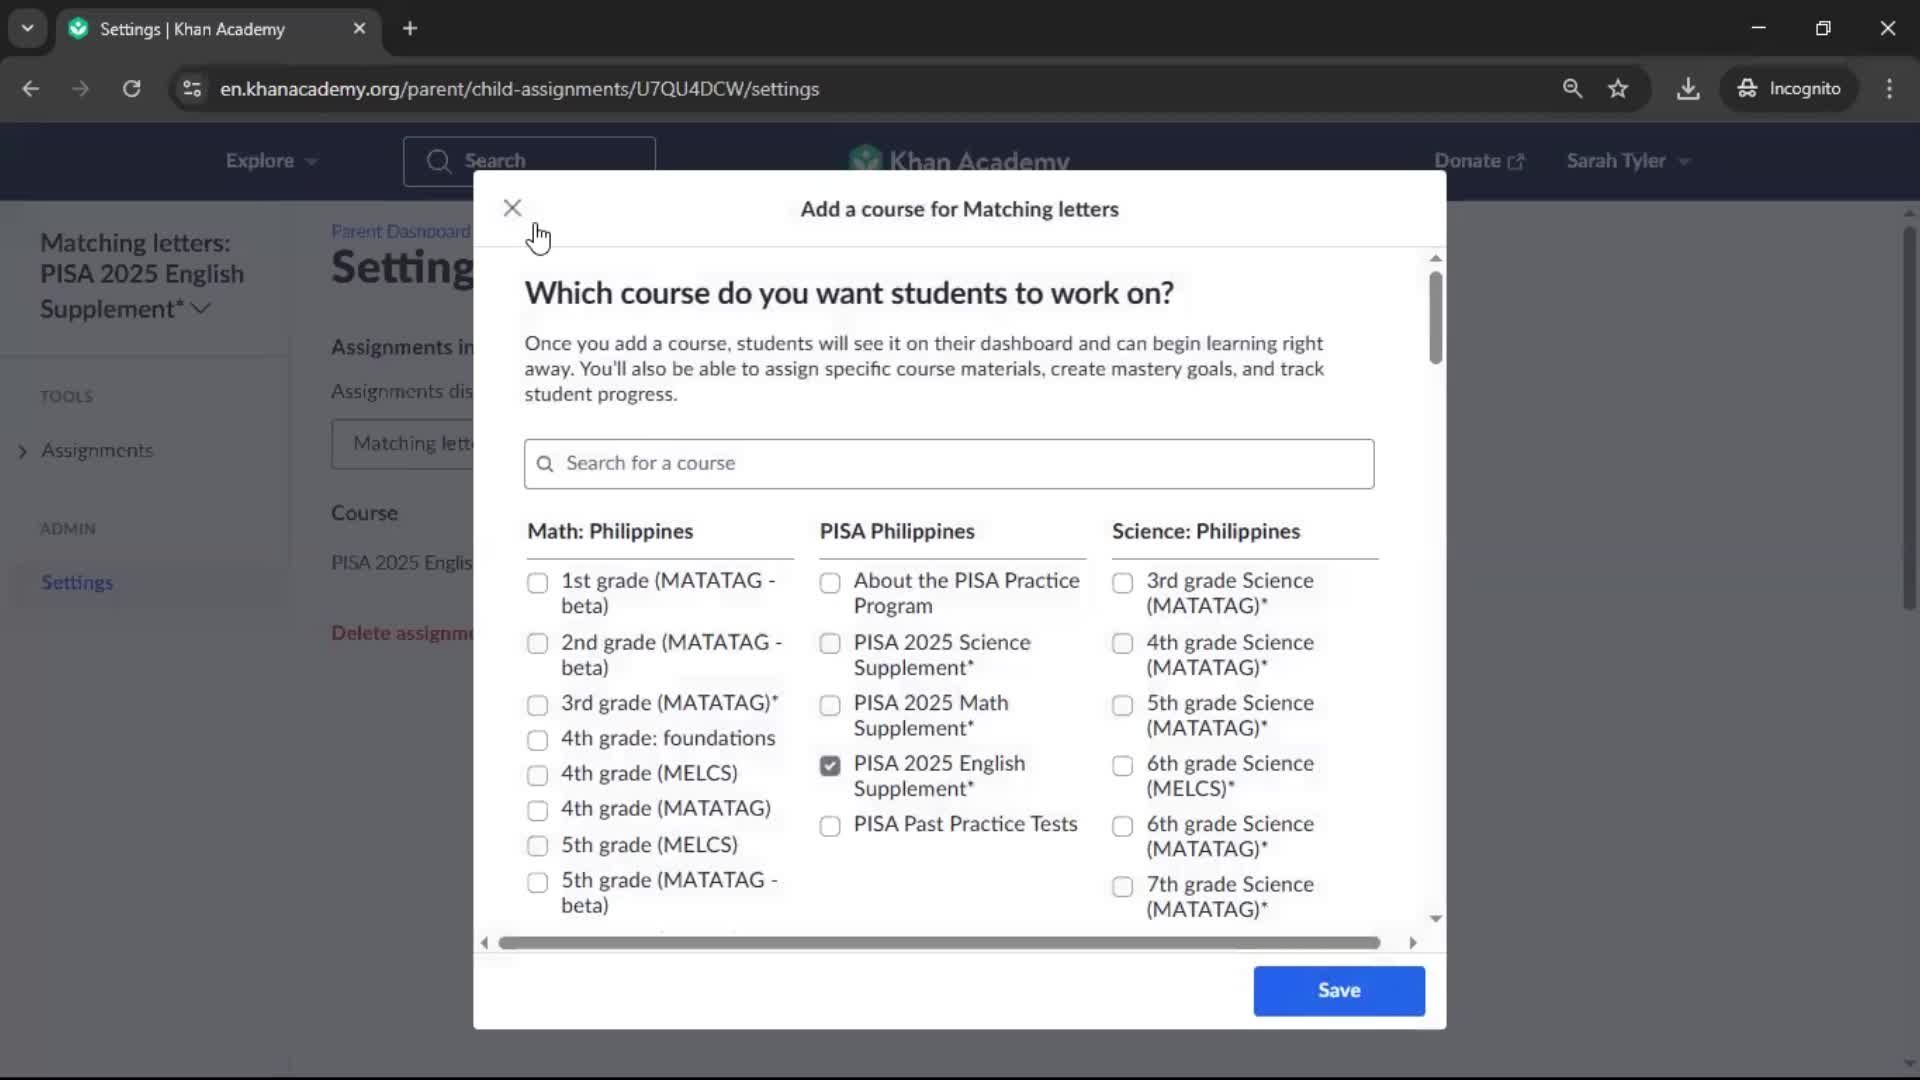Open the Sarah Tyler account menu

tap(1628, 160)
